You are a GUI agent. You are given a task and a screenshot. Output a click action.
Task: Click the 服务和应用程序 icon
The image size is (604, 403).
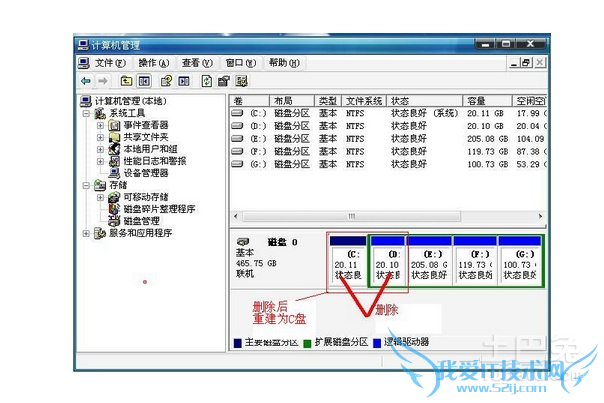tap(100, 233)
